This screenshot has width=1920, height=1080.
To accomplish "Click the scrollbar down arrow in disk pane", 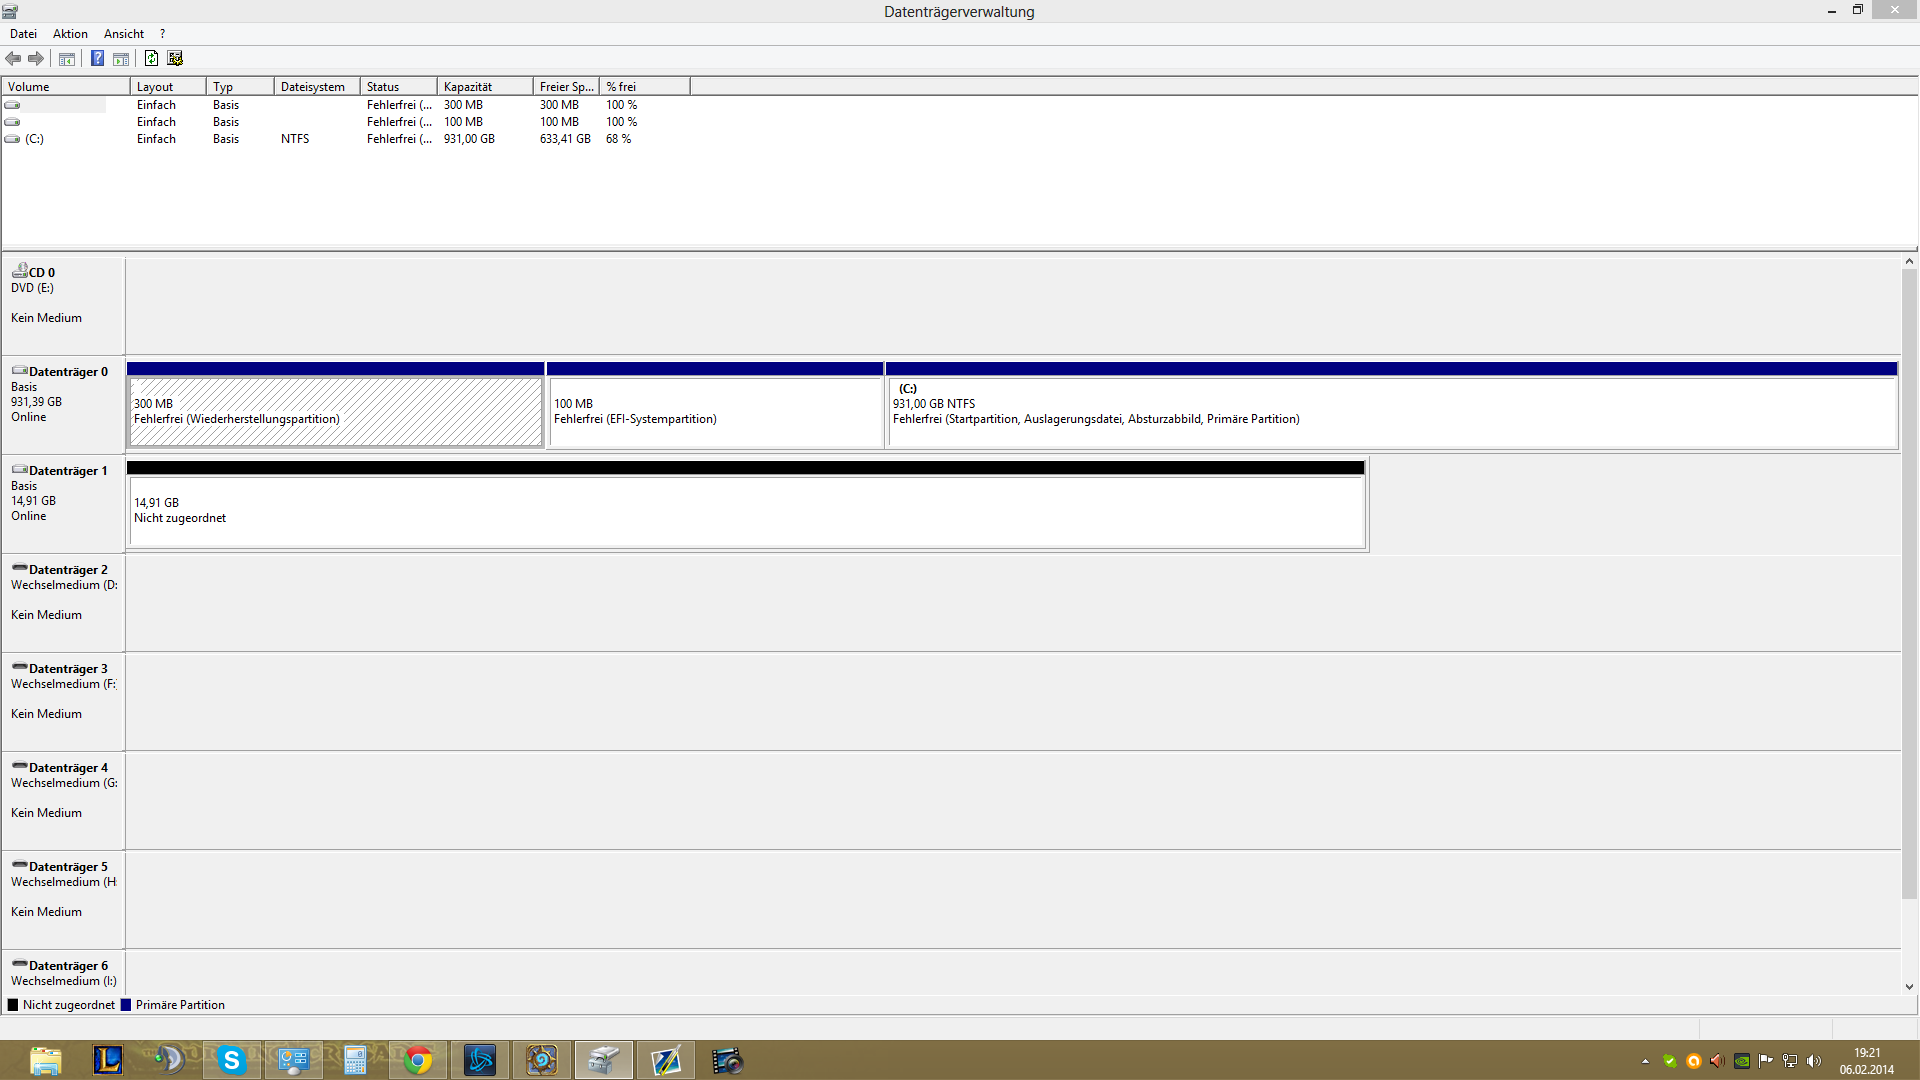I will [1909, 987].
